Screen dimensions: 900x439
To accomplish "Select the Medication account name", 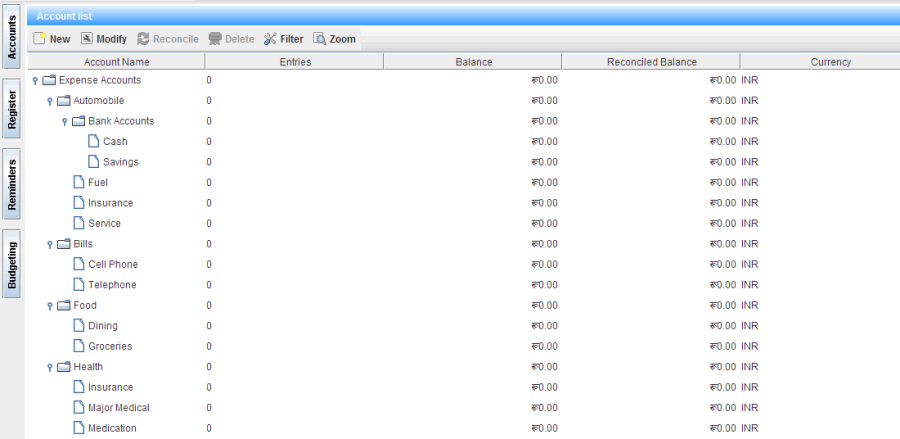I will (x=112, y=428).
